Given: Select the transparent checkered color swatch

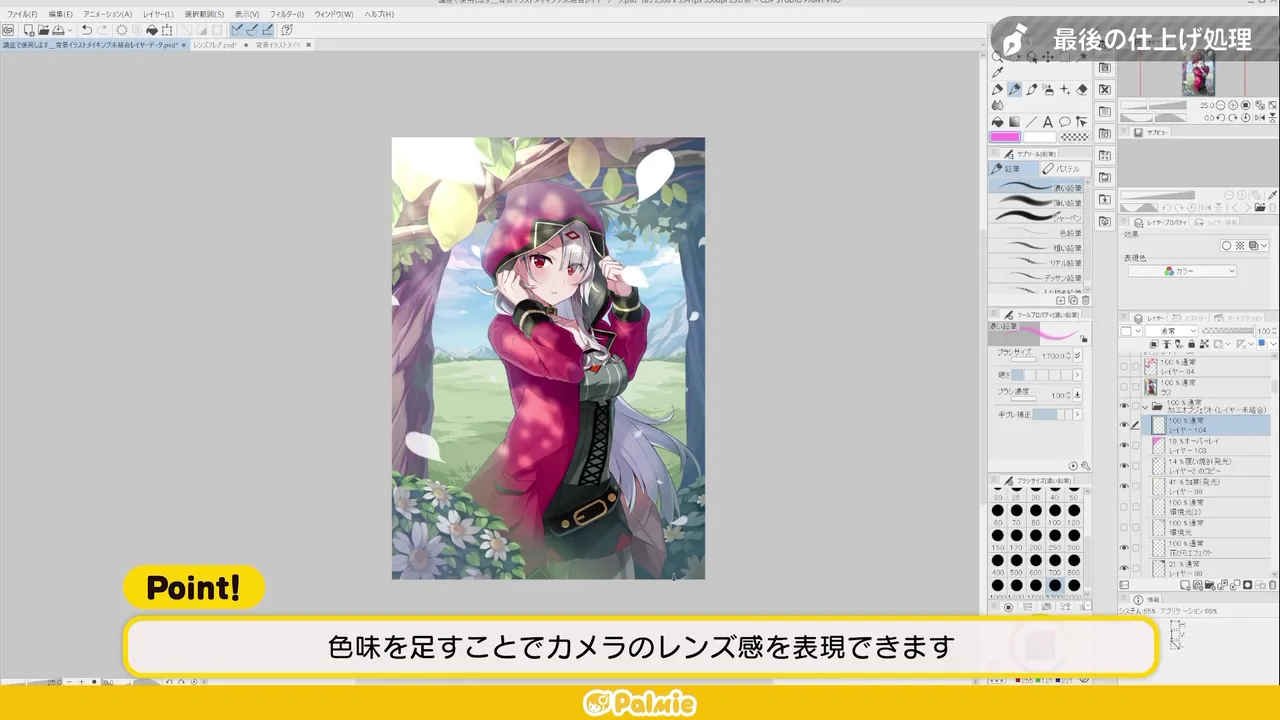Looking at the screenshot, I should (1075, 137).
